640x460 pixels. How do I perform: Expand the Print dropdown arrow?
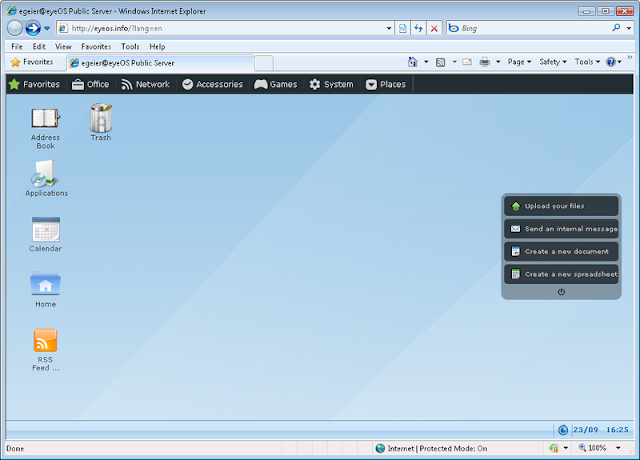(498, 62)
